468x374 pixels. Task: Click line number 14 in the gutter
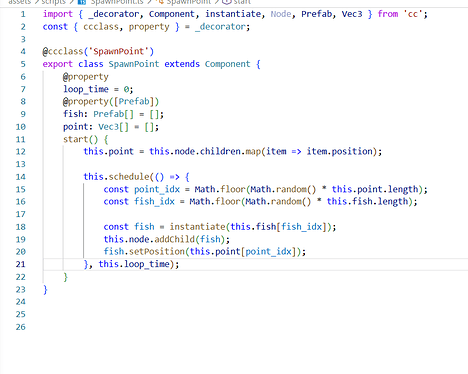click(x=21, y=177)
